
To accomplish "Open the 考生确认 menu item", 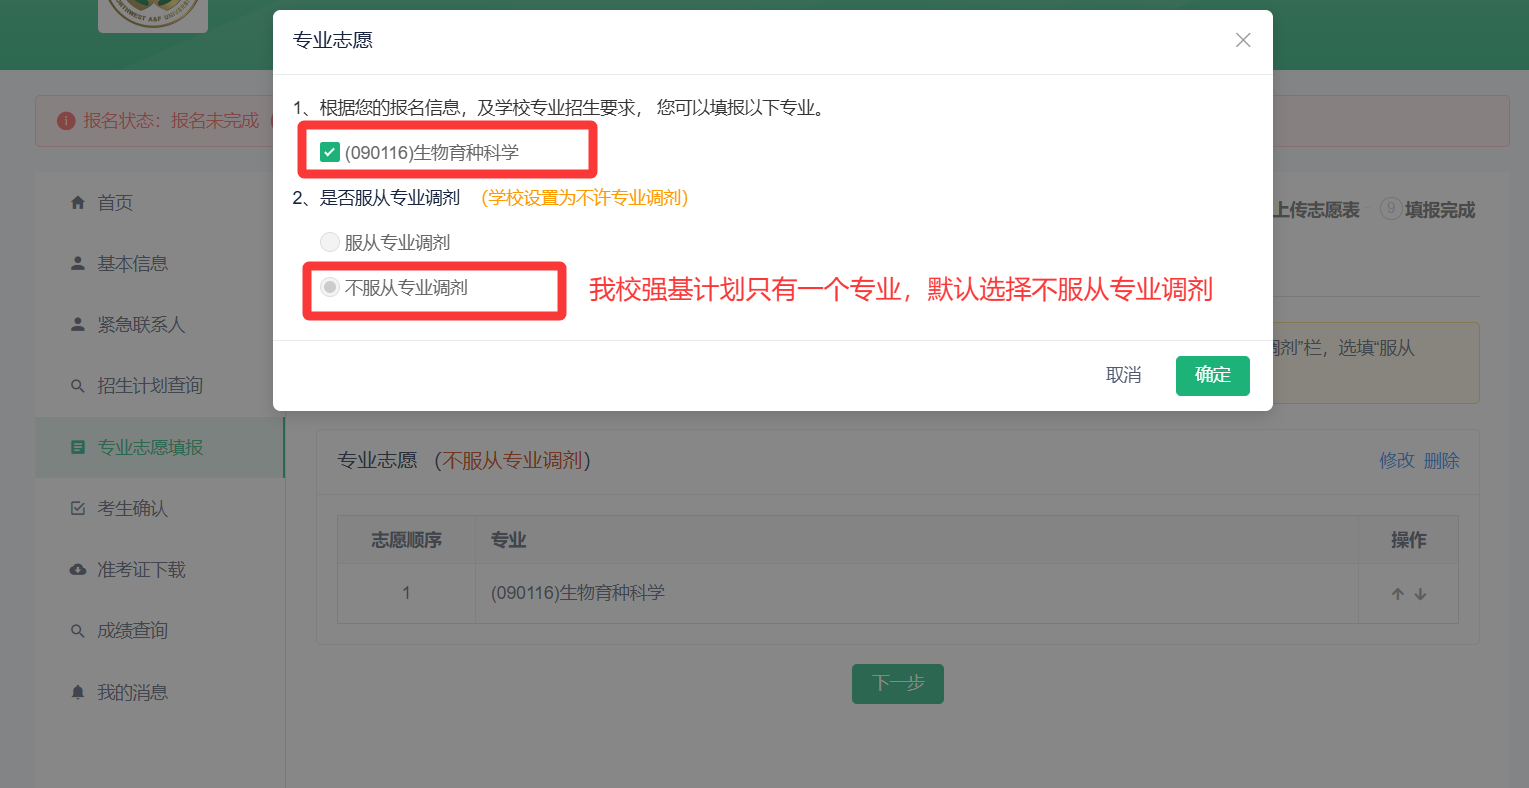I will [x=132, y=509].
